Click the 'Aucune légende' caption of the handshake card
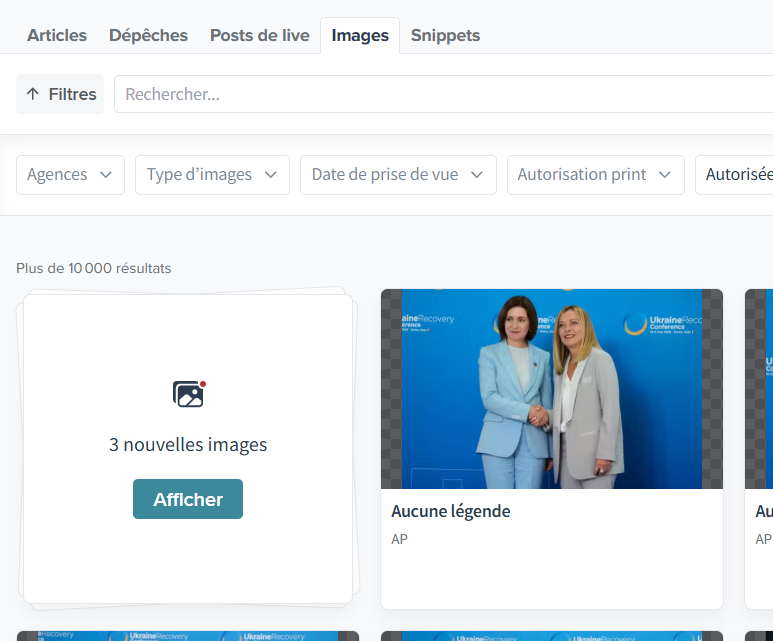This screenshot has width=773, height=641. 451,511
